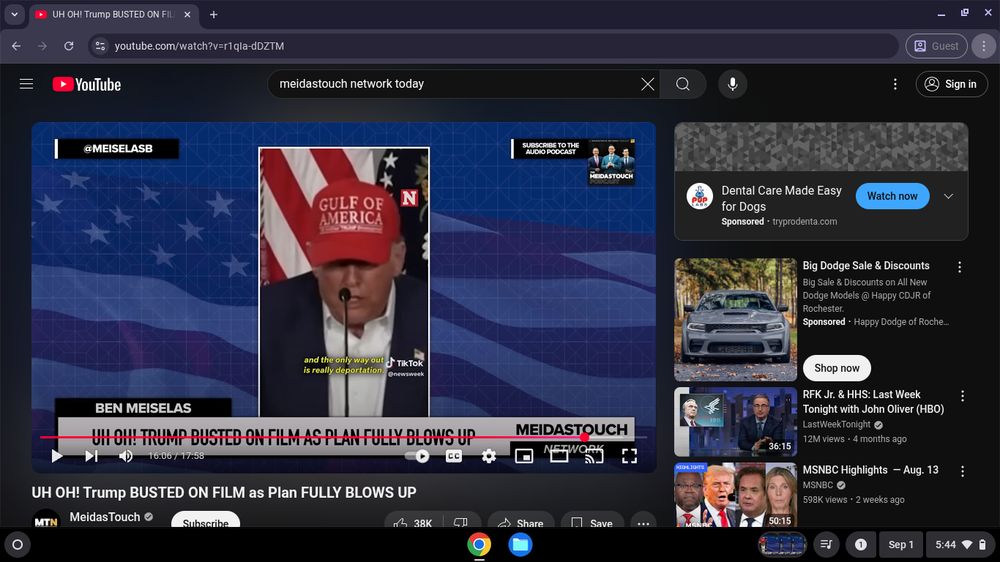1000x562 pixels.
Task: Go back in browser
Action: click(x=16, y=46)
